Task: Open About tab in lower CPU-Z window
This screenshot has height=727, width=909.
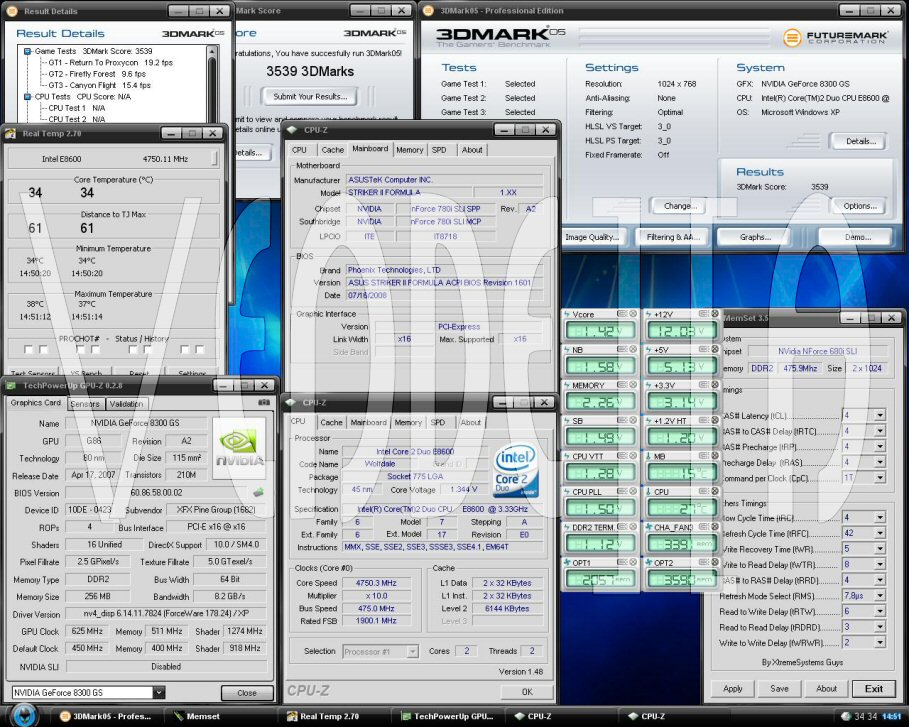Action: 471,423
